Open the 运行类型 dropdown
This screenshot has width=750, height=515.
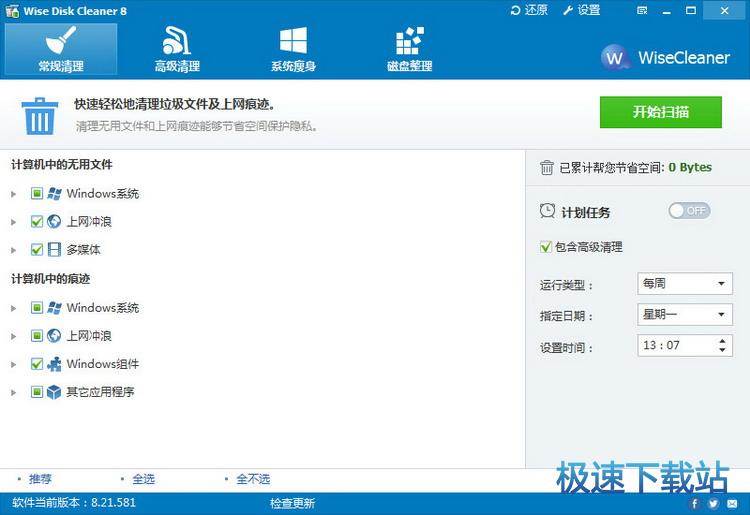685,284
